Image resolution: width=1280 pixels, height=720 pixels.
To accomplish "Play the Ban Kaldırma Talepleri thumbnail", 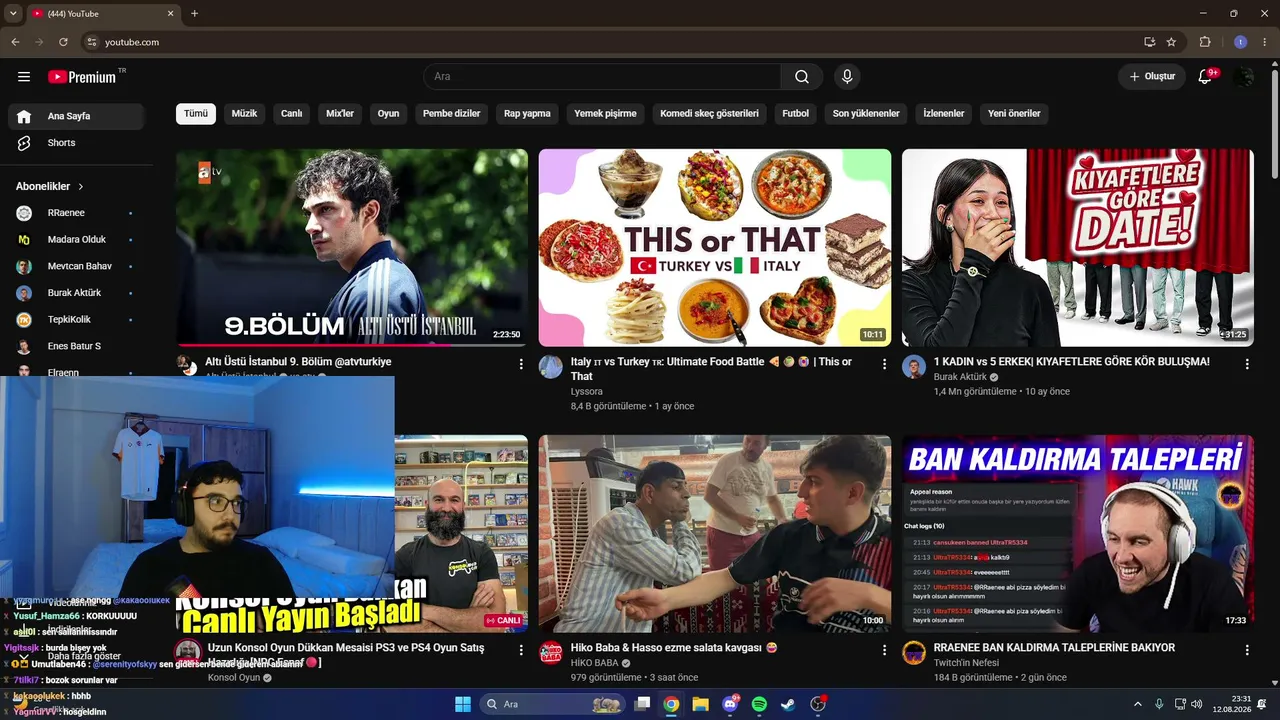I will click(1078, 534).
